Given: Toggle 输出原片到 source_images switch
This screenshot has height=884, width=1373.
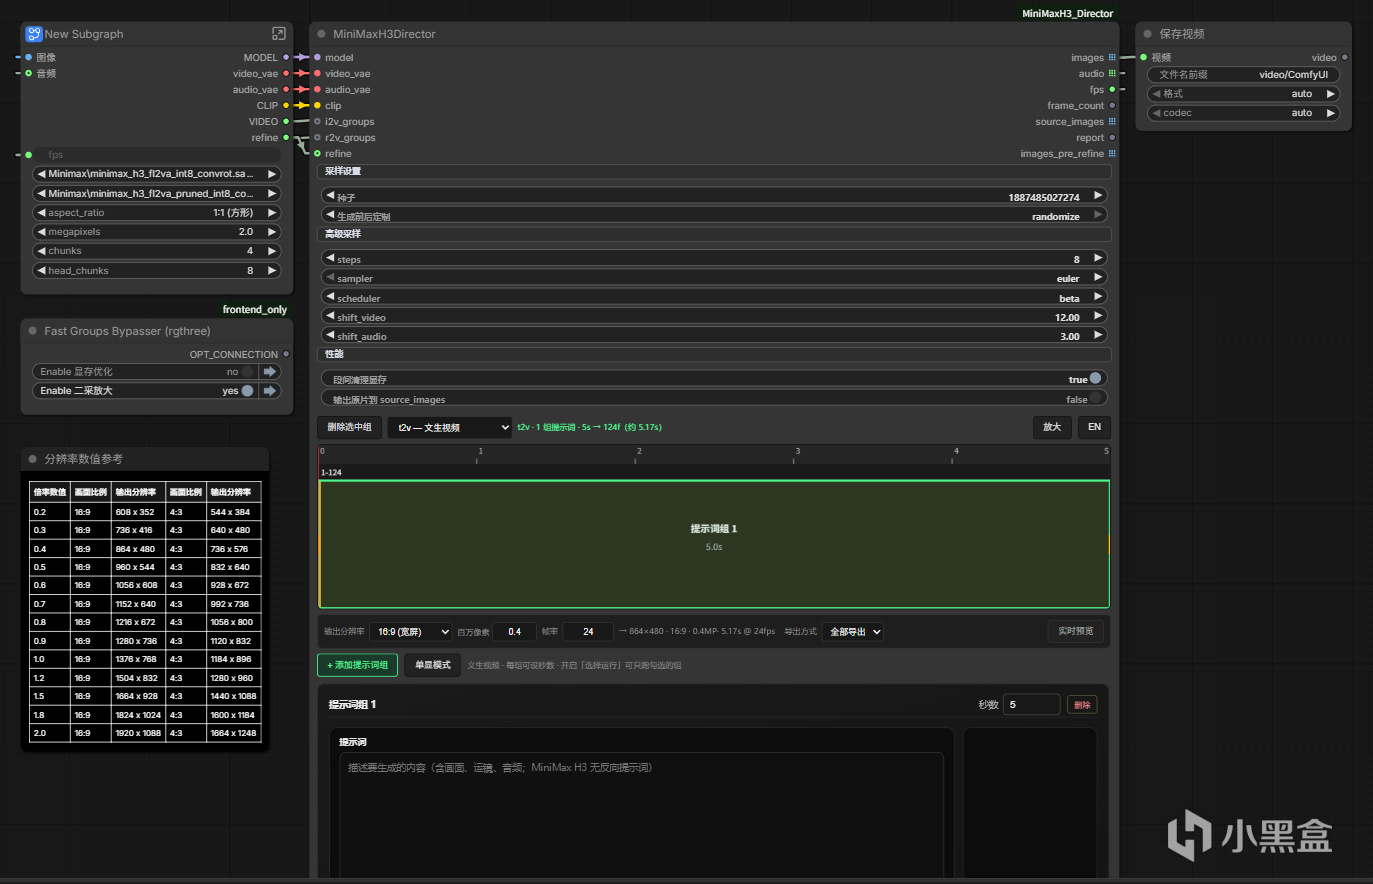Looking at the screenshot, I should coord(1096,398).
